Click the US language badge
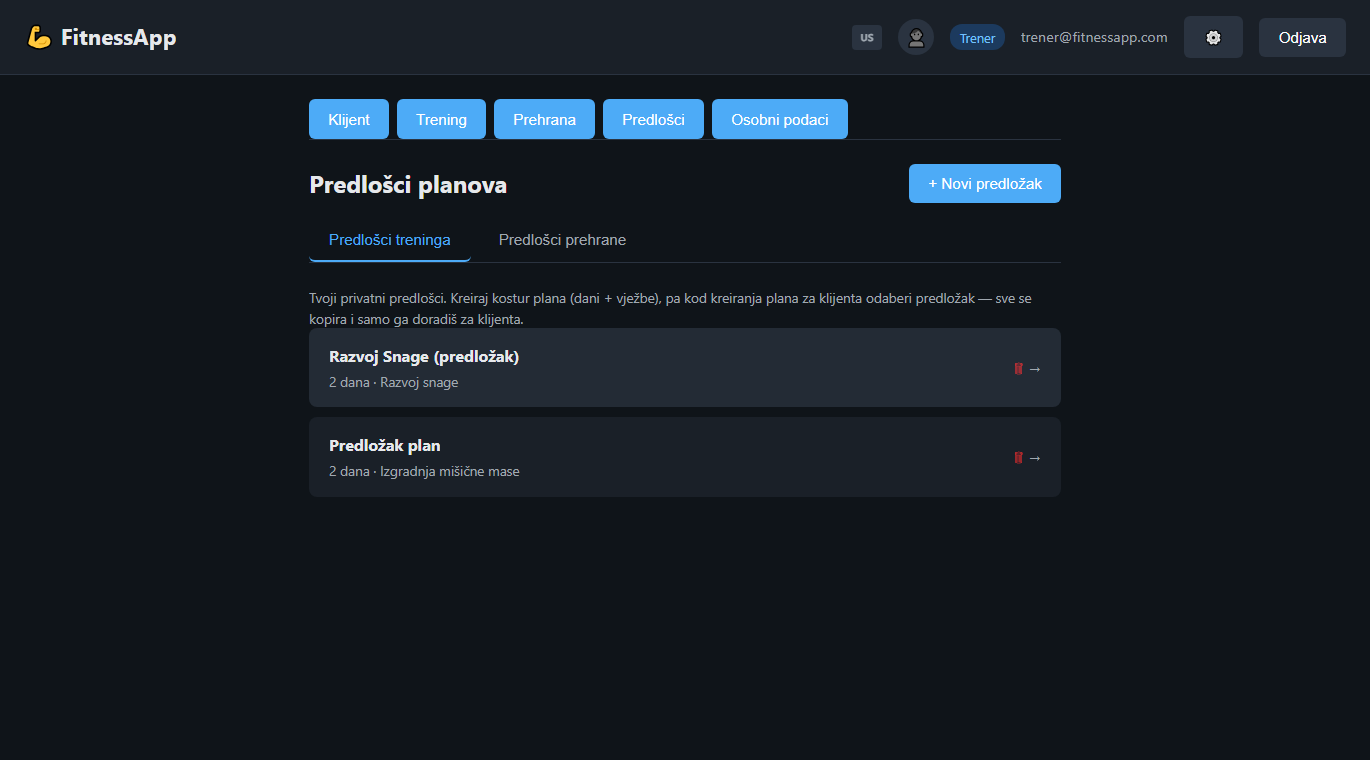Viewport: 1370px width, 760px height. pyautogui.click(x=867, y=38)
